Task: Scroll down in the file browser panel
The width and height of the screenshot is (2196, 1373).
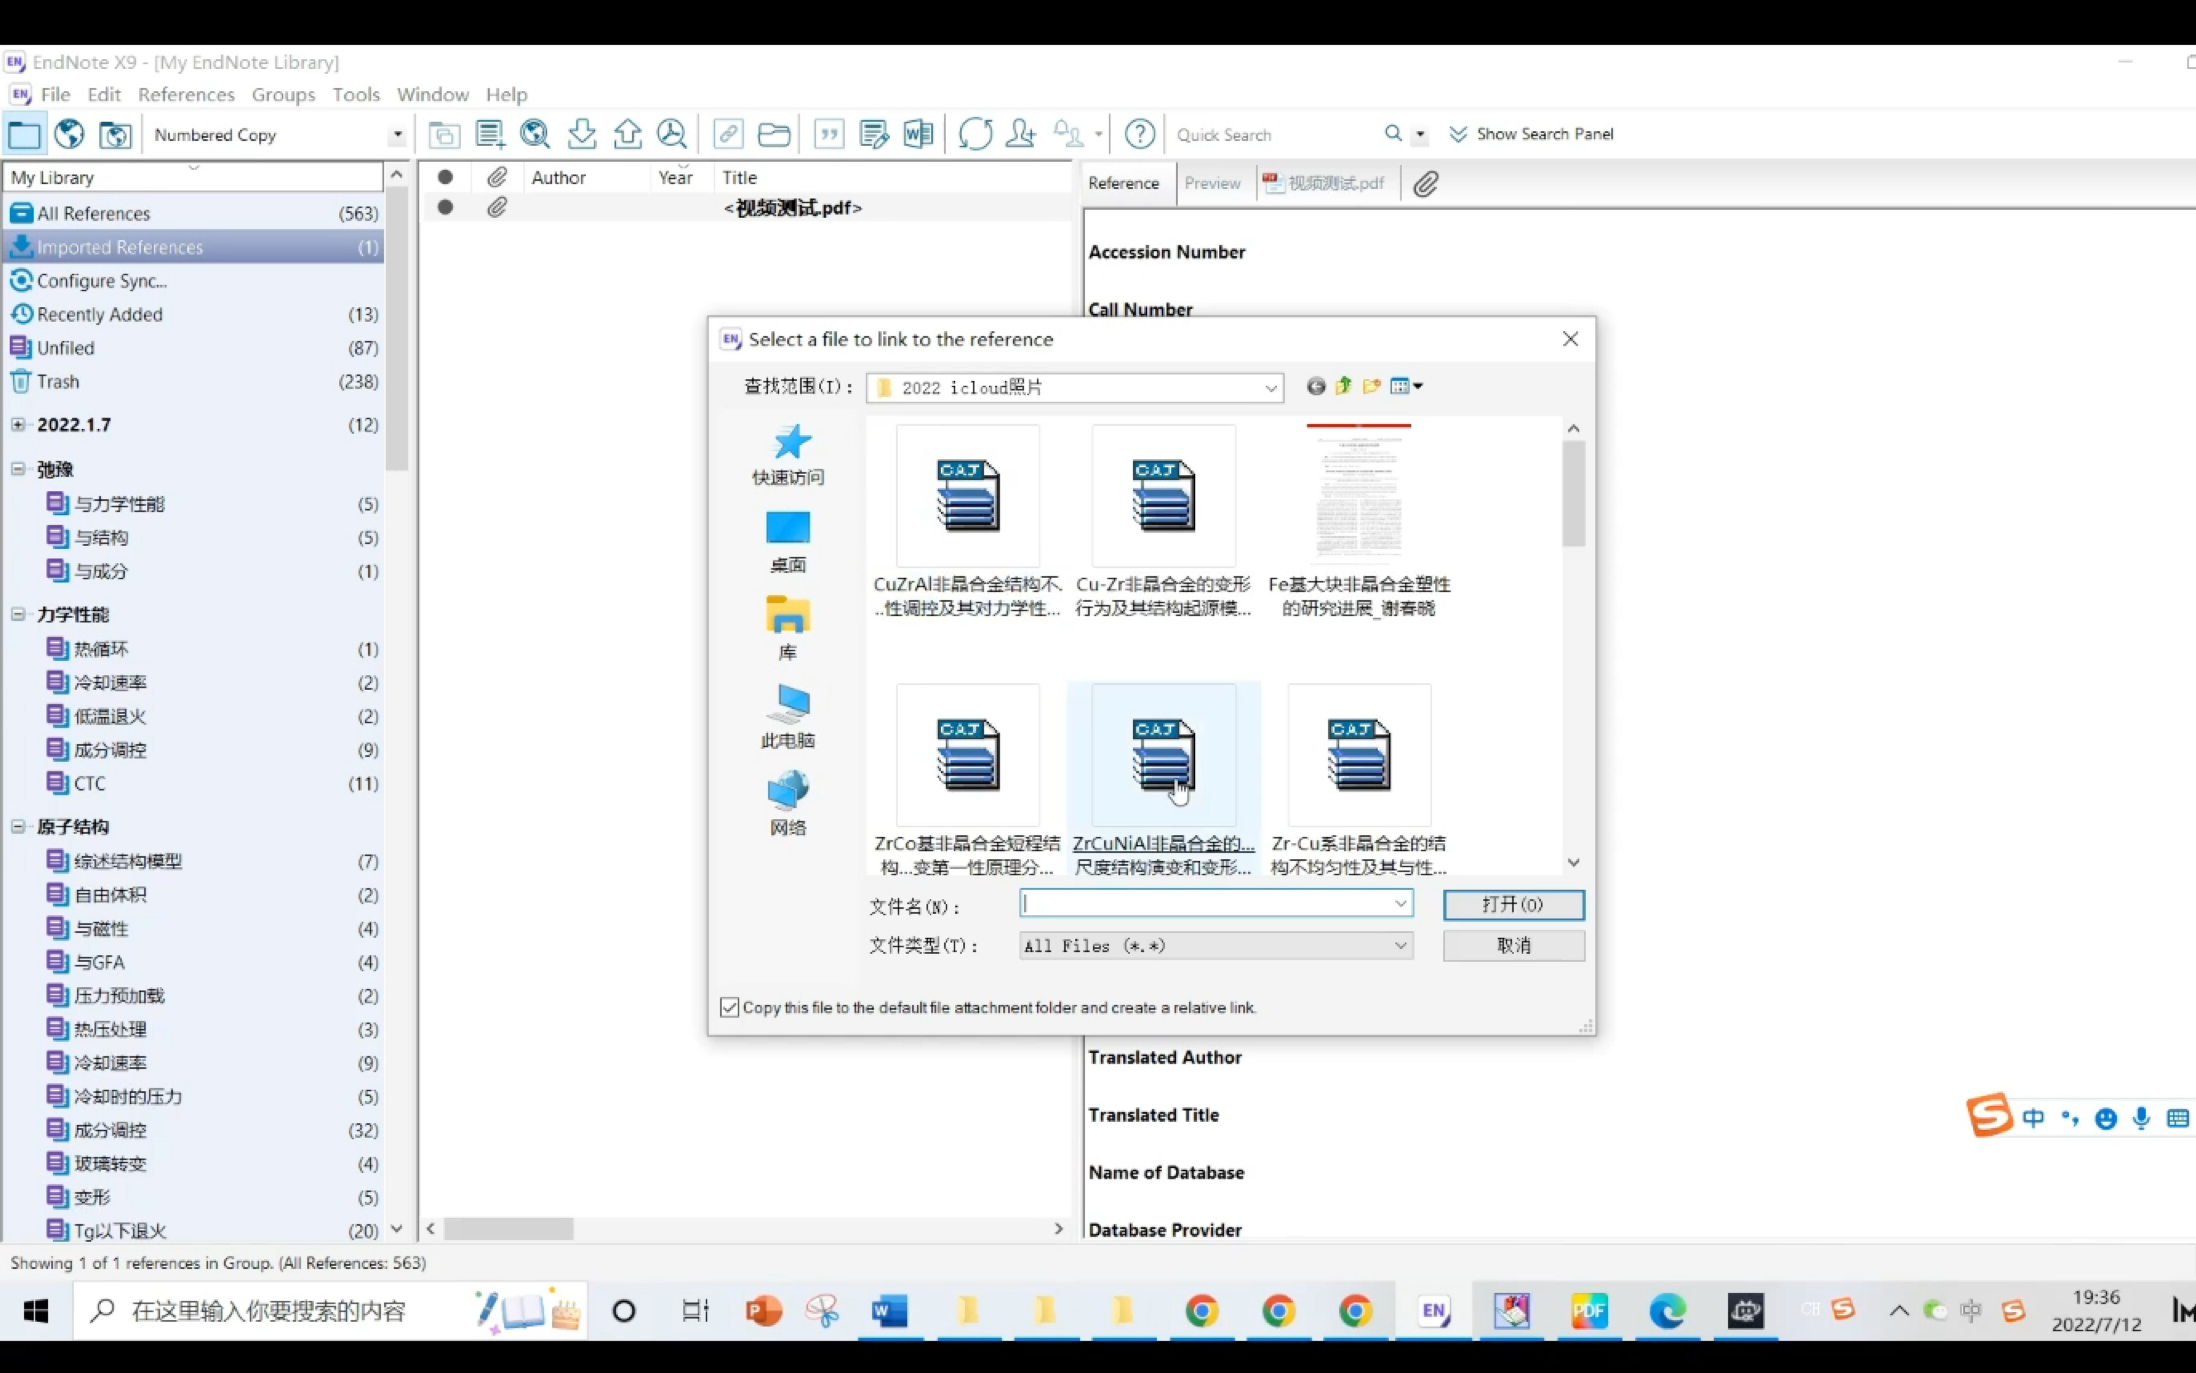Action: (x=1573, y=867)
